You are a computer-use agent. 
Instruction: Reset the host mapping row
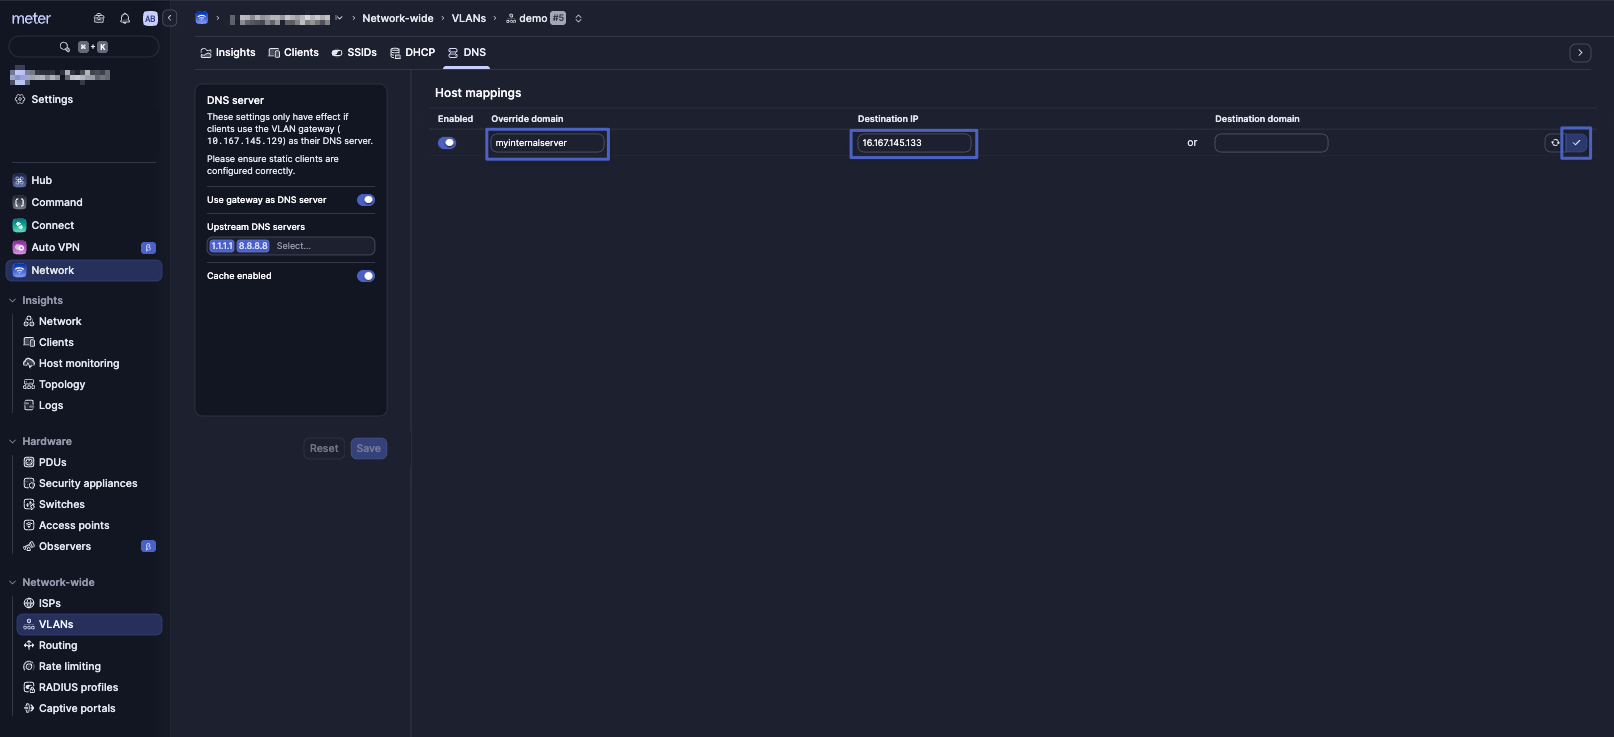click(1554, 143)
